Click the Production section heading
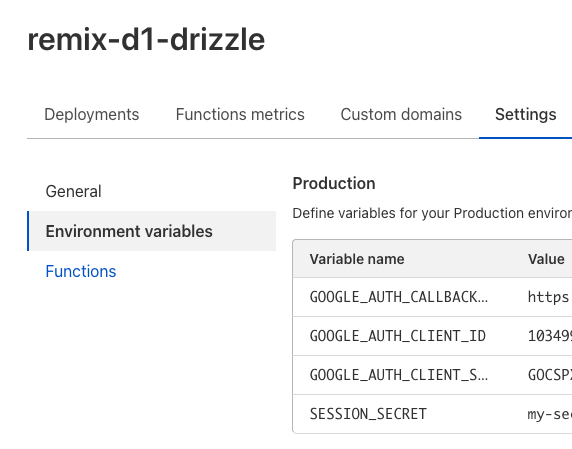 334,183
